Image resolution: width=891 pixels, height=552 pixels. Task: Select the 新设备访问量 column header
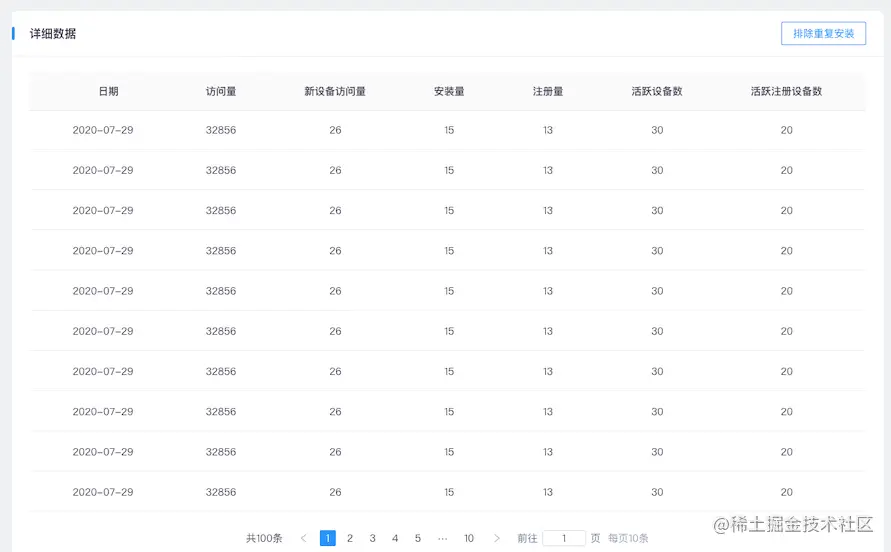click(335, 91)
